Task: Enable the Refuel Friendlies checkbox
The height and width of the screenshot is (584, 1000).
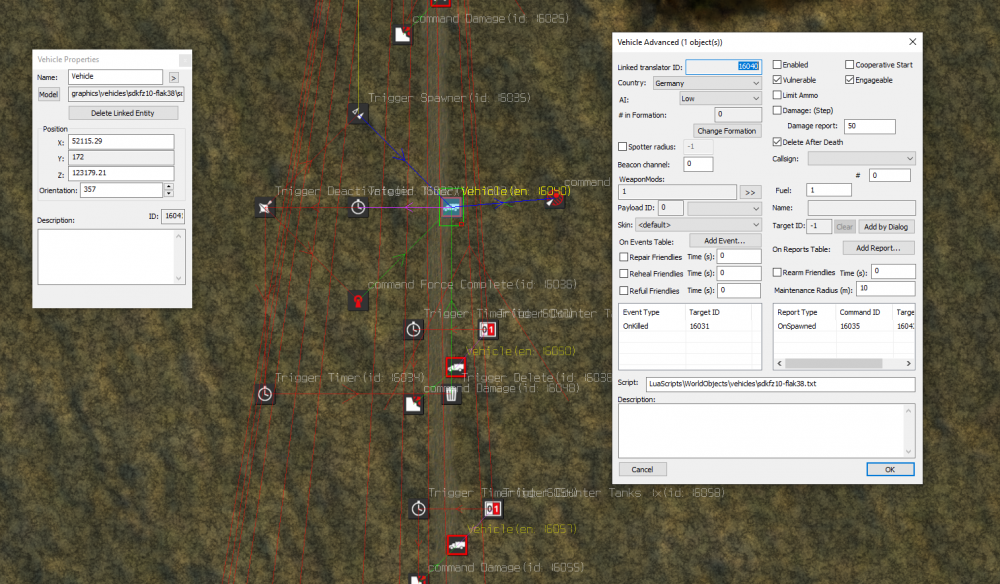Action: tap(624, 291)
